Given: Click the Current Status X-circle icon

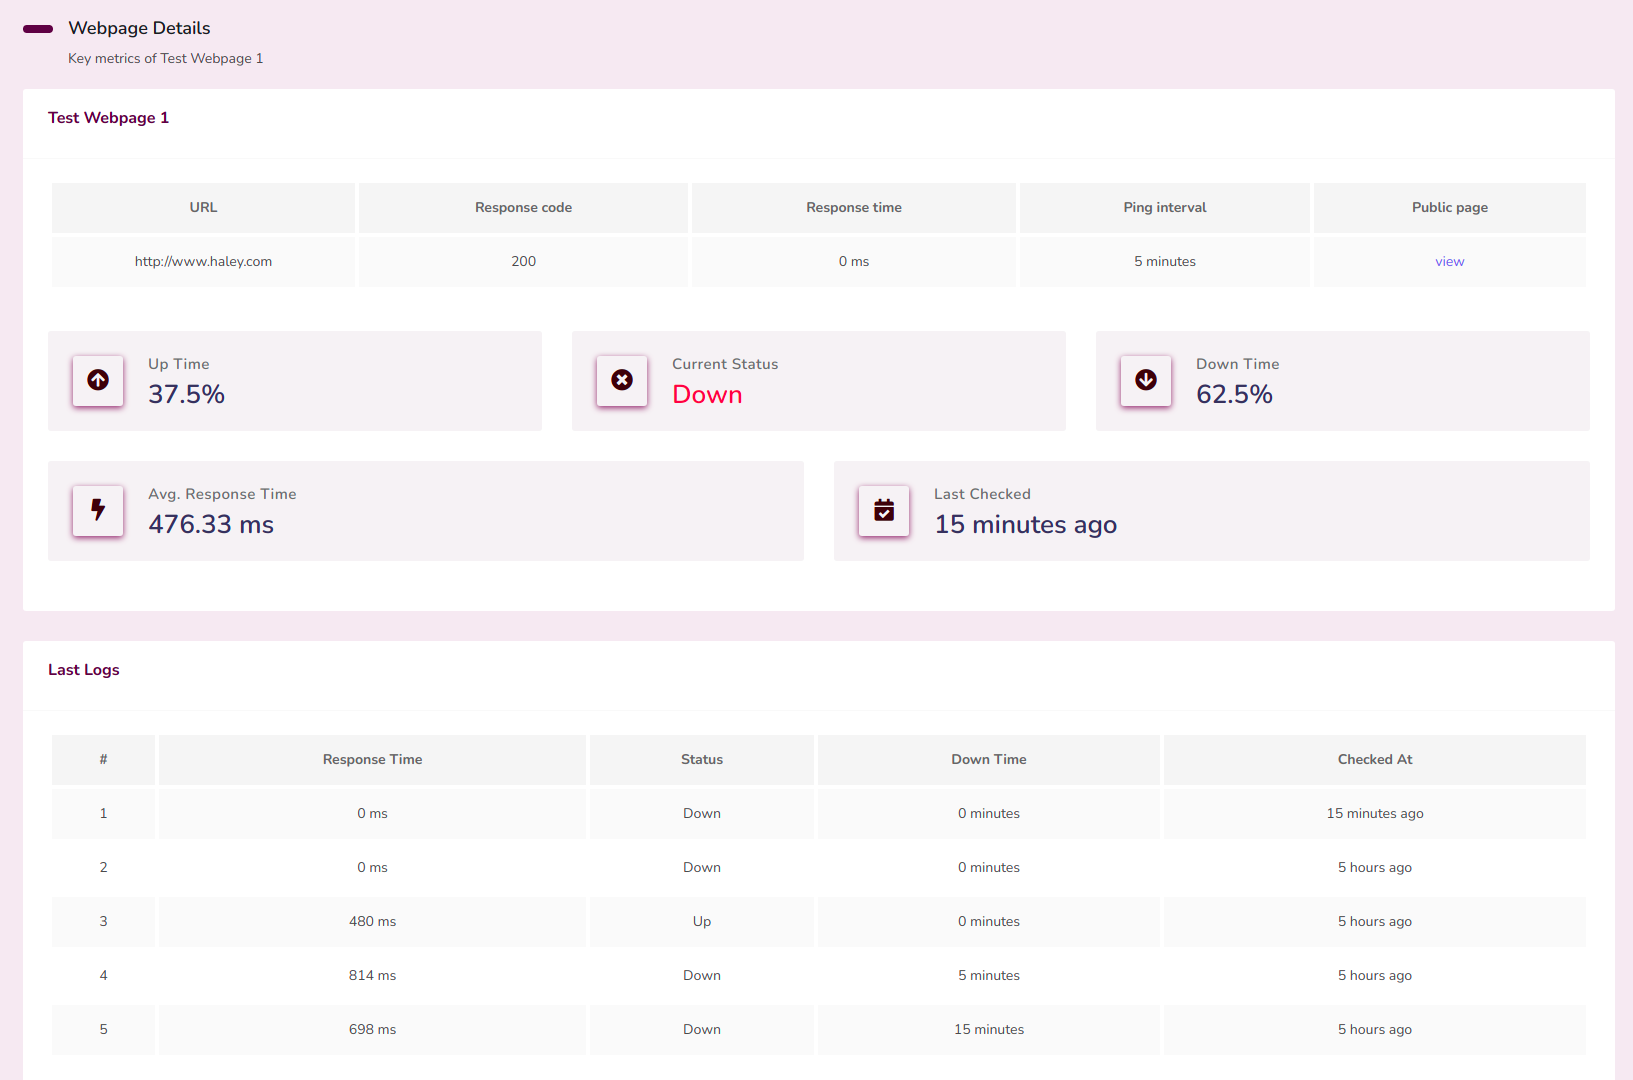Looking at the screenshot, I should (x=622, y=380).
